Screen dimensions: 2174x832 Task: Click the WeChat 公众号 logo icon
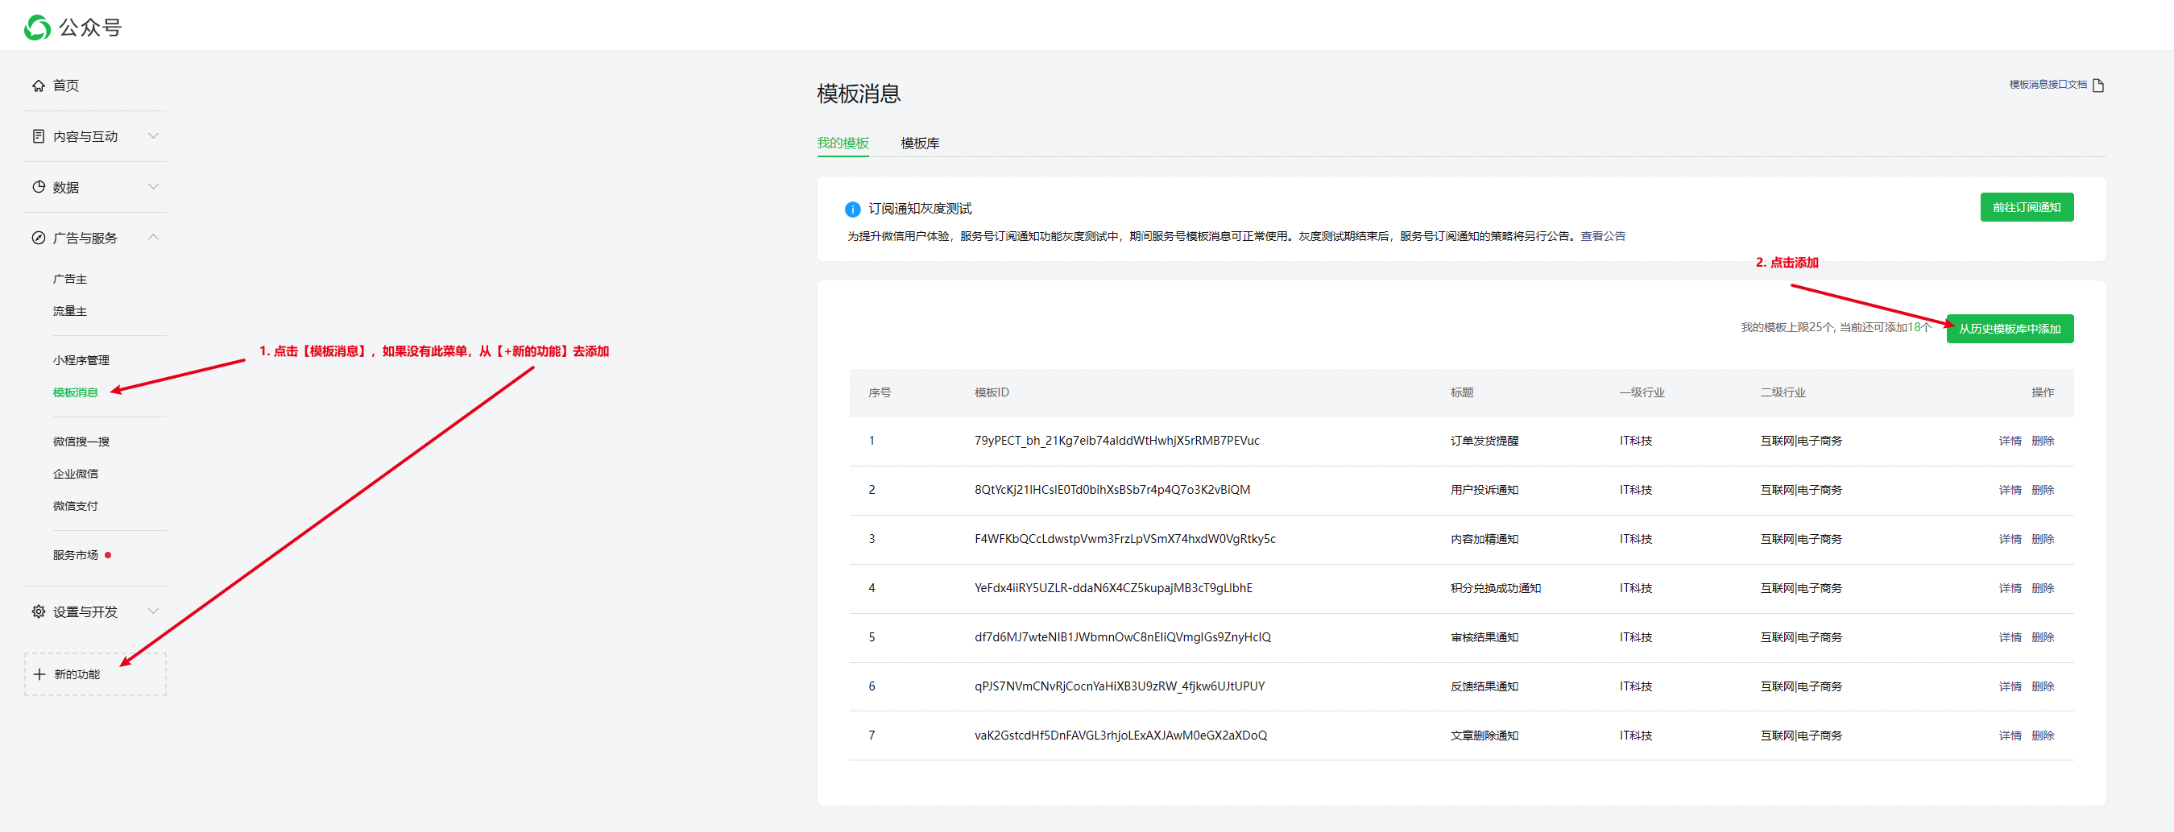coord(37,27)
